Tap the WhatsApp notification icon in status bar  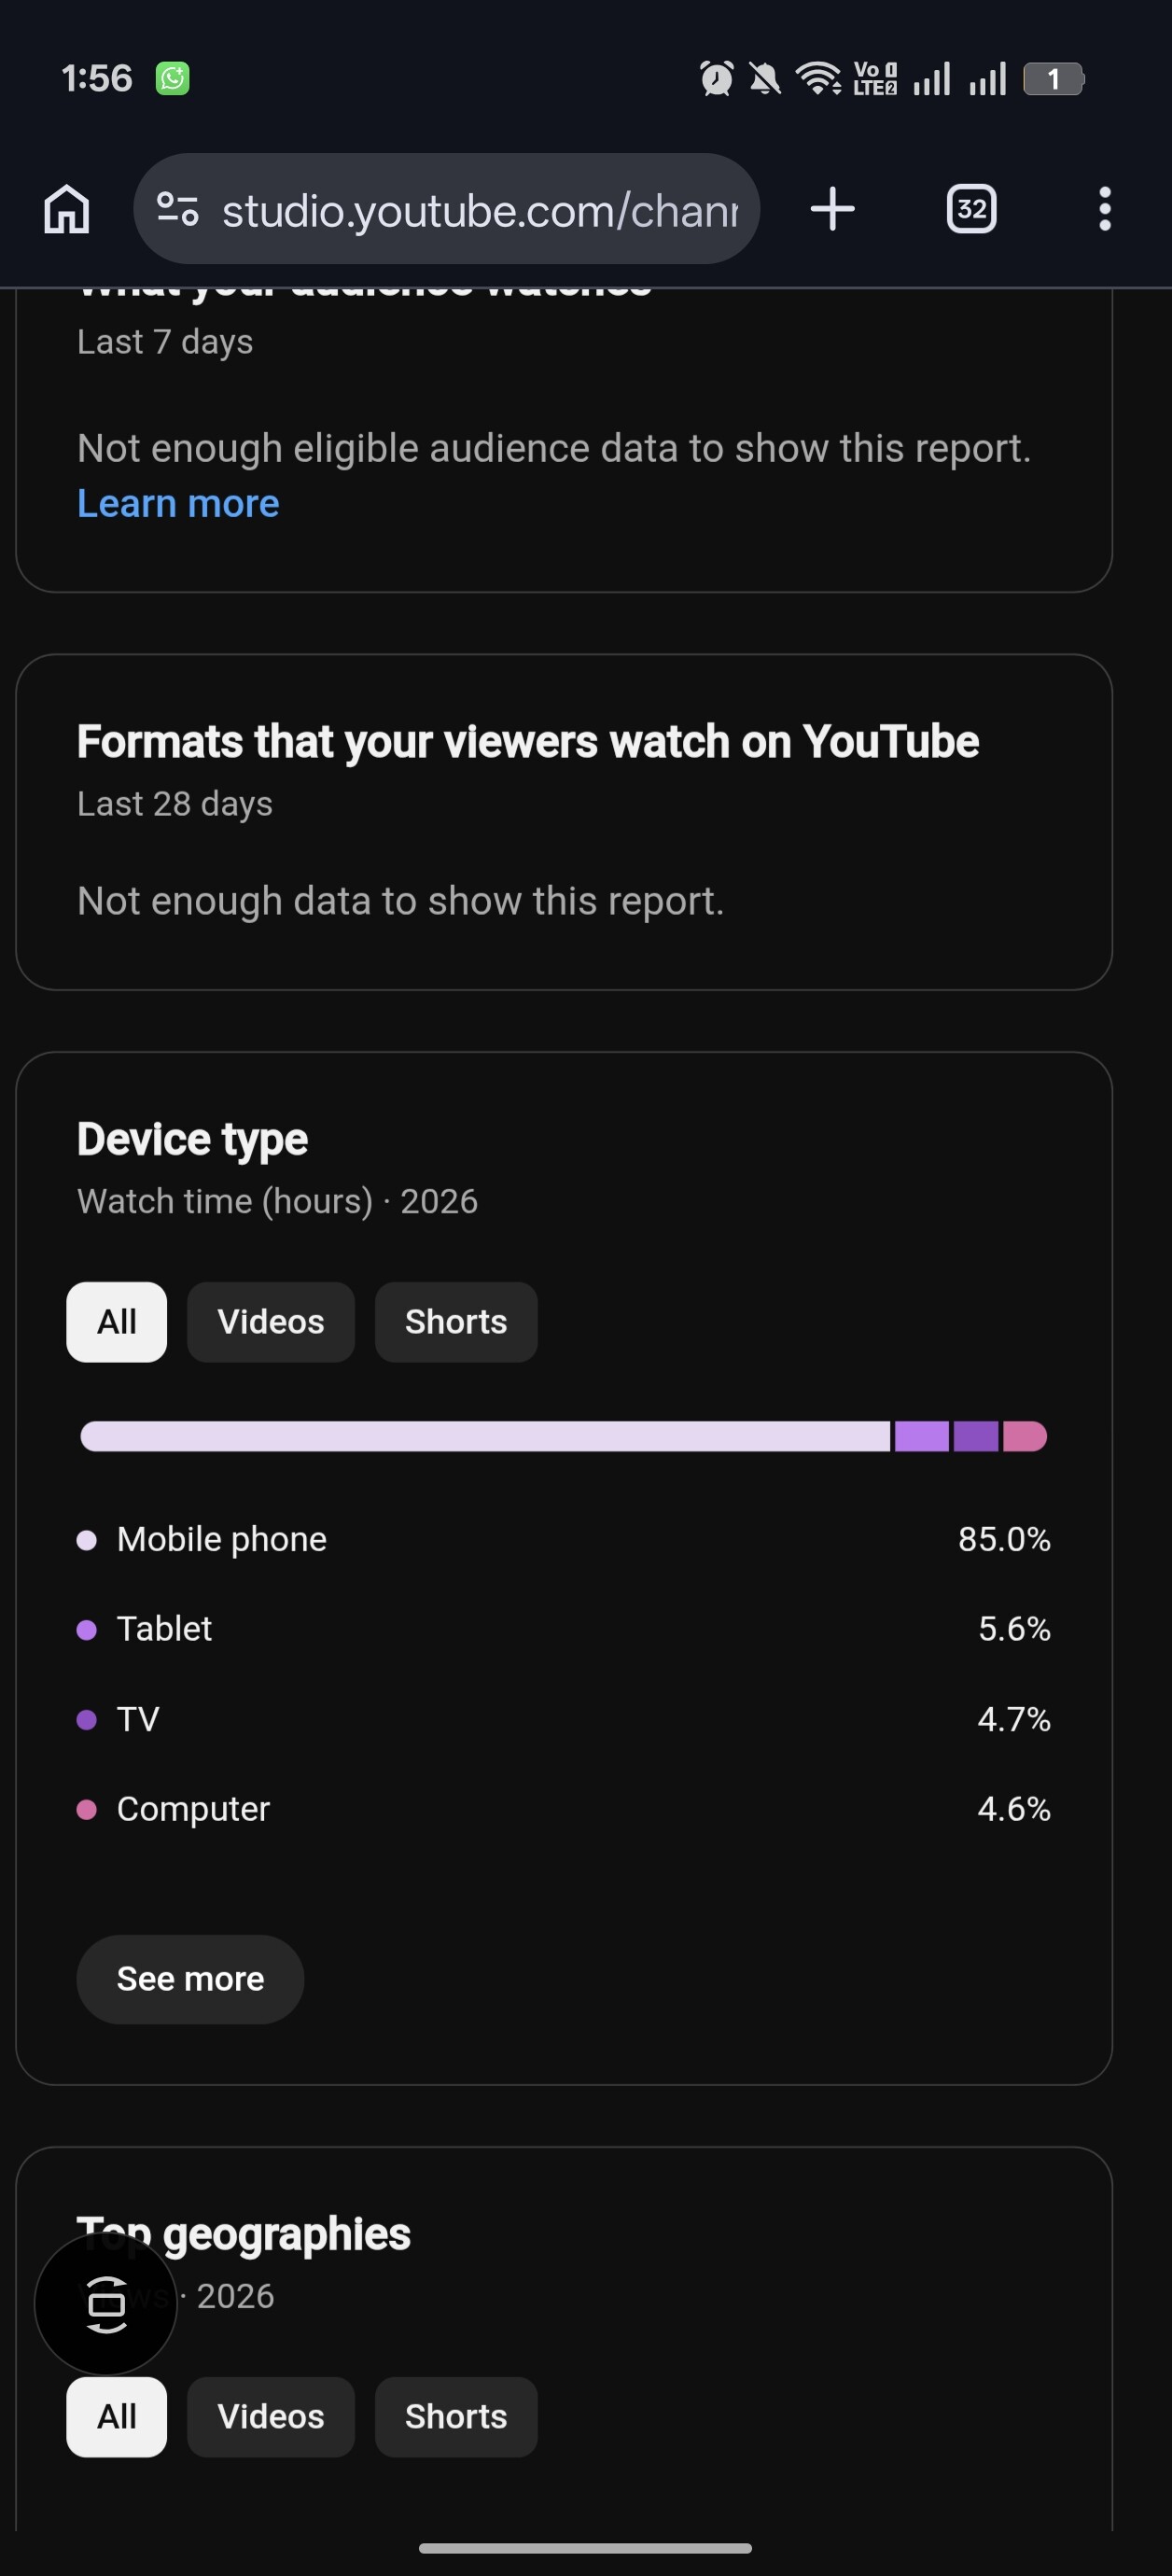click(173, 78)
